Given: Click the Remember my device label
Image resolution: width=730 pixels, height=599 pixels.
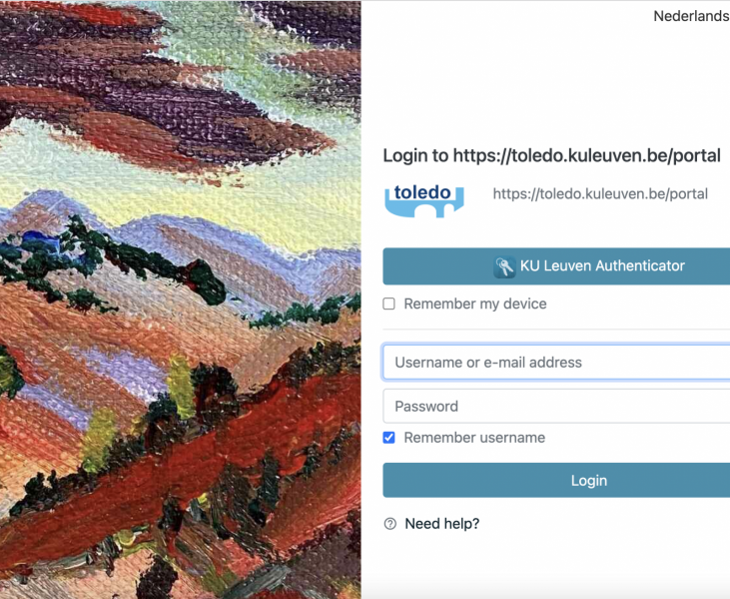Looking at the screenshot, I should point(475,304).
